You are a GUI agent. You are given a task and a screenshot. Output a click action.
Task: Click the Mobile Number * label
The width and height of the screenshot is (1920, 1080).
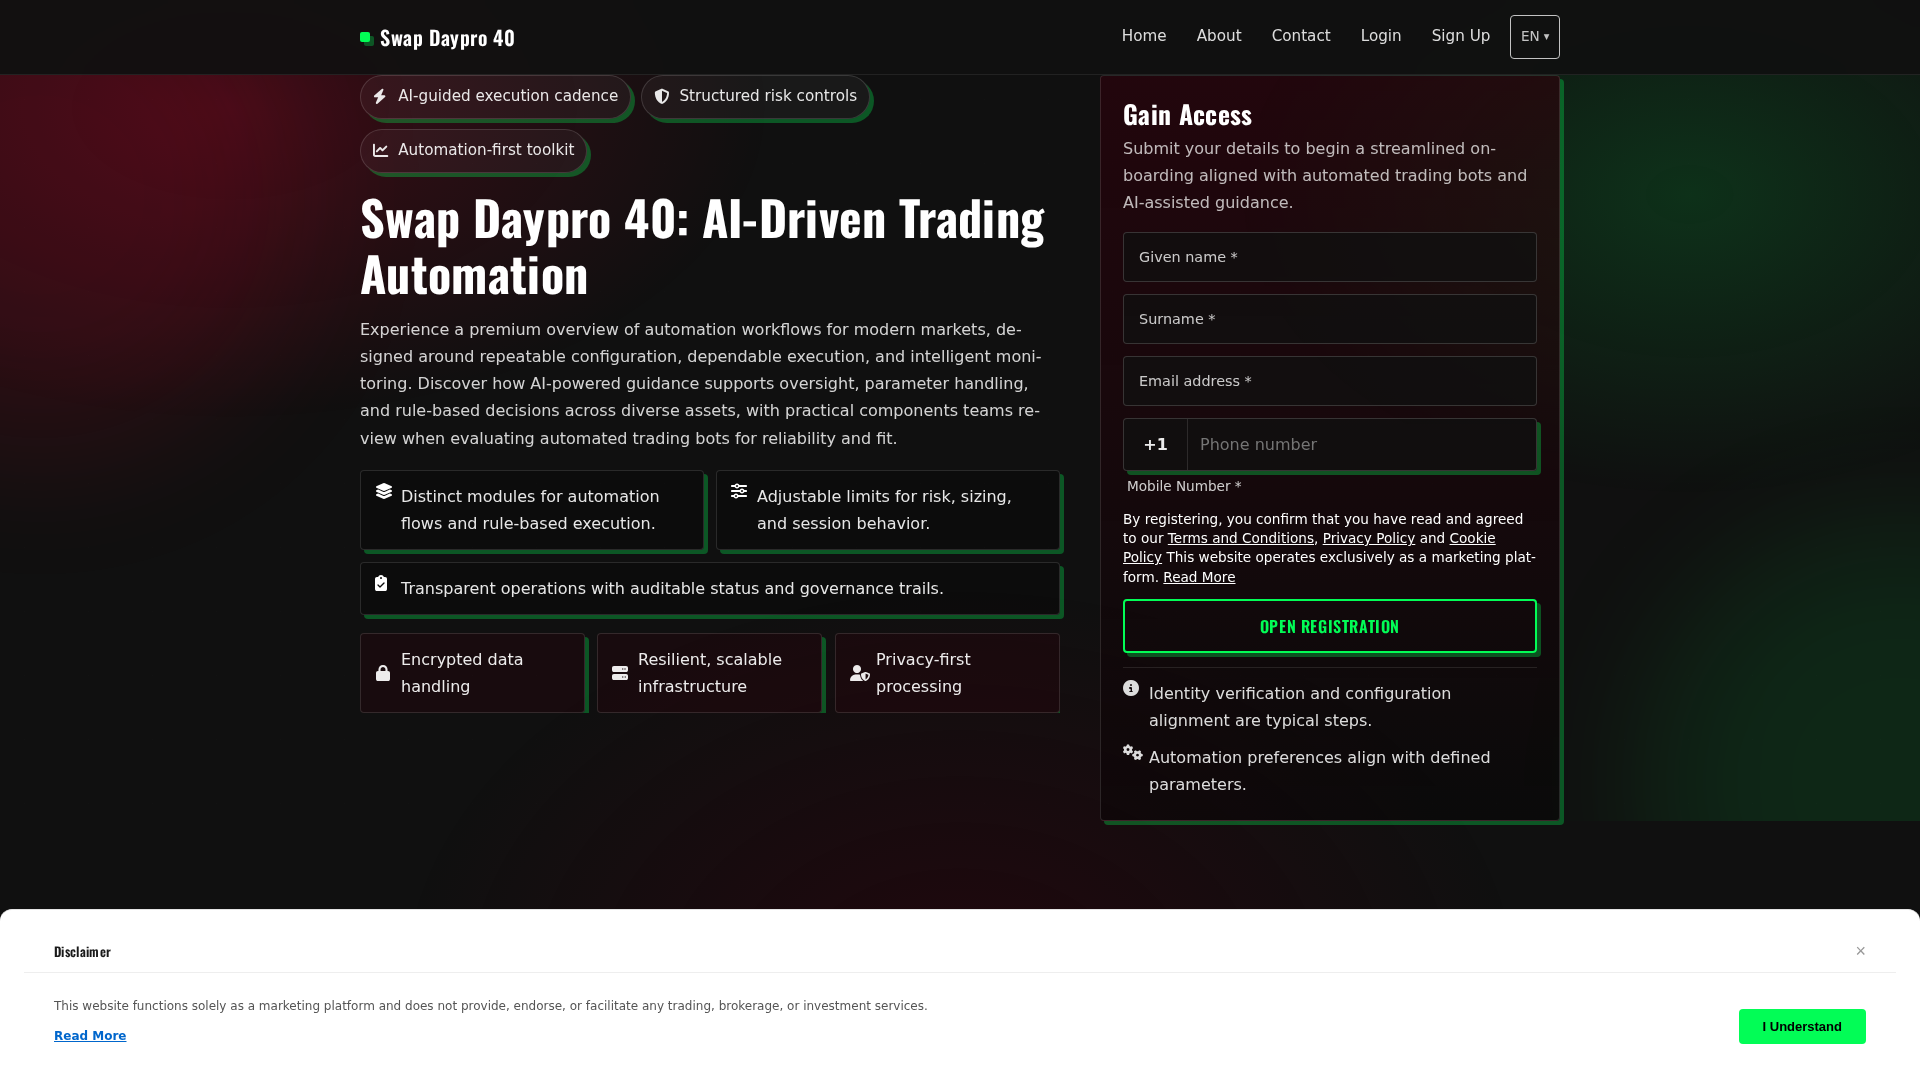(x=1184, y=486)
